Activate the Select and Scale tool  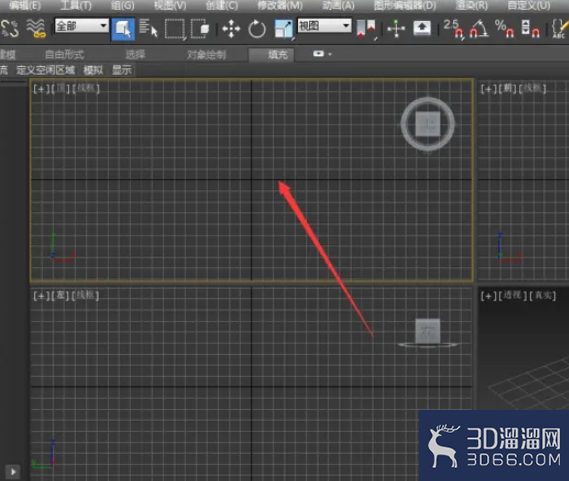pos(284,29)
